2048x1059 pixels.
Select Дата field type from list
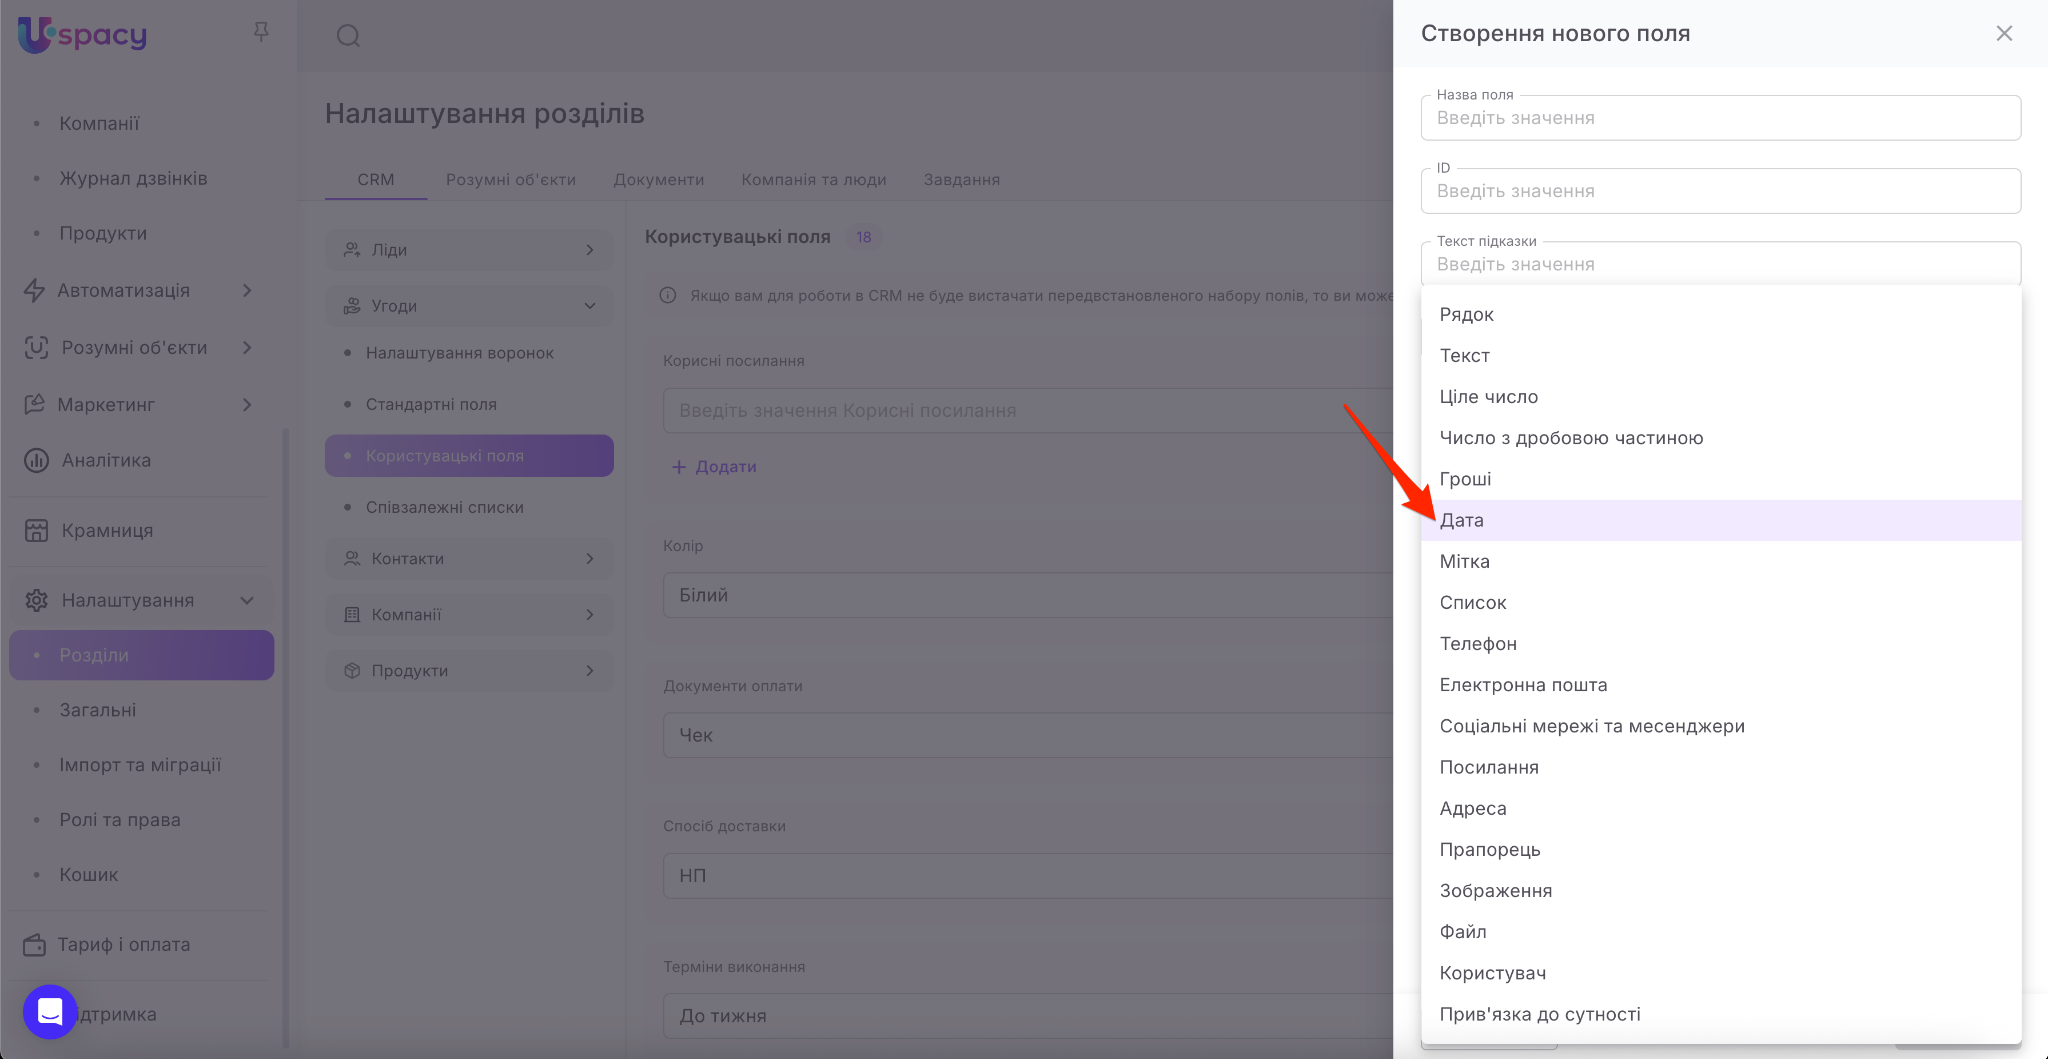coord(1462,521)
